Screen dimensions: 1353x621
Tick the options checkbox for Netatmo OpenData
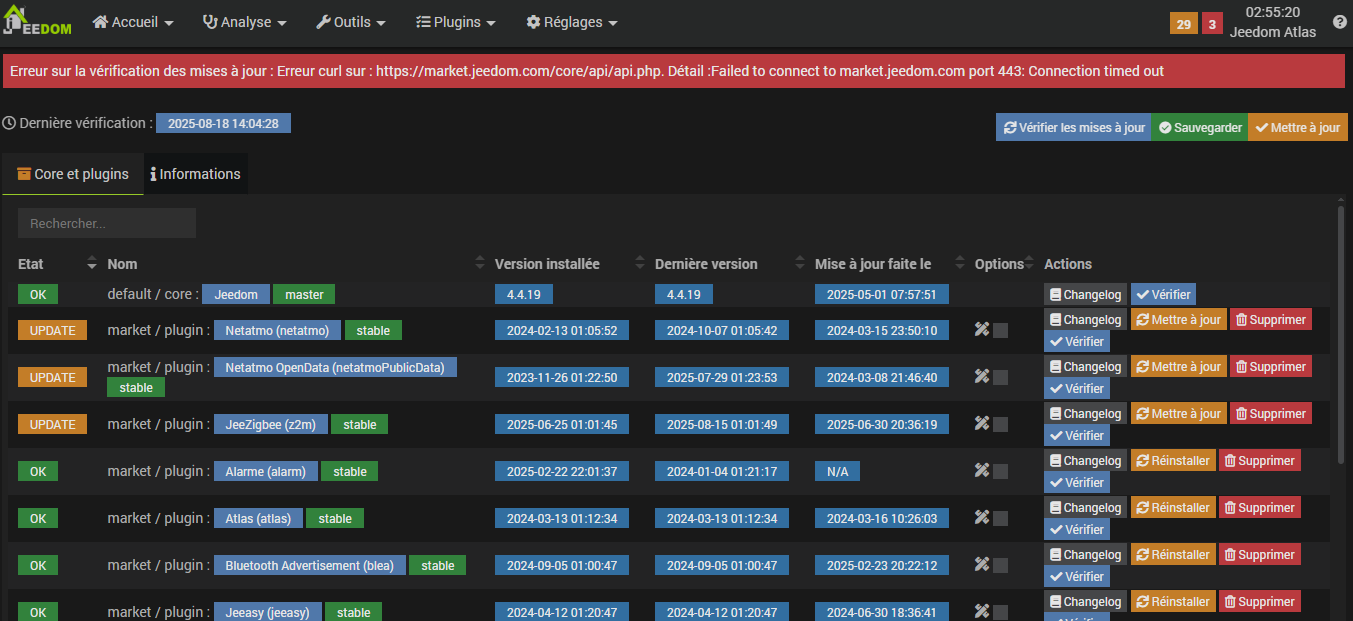point(1001,378)
